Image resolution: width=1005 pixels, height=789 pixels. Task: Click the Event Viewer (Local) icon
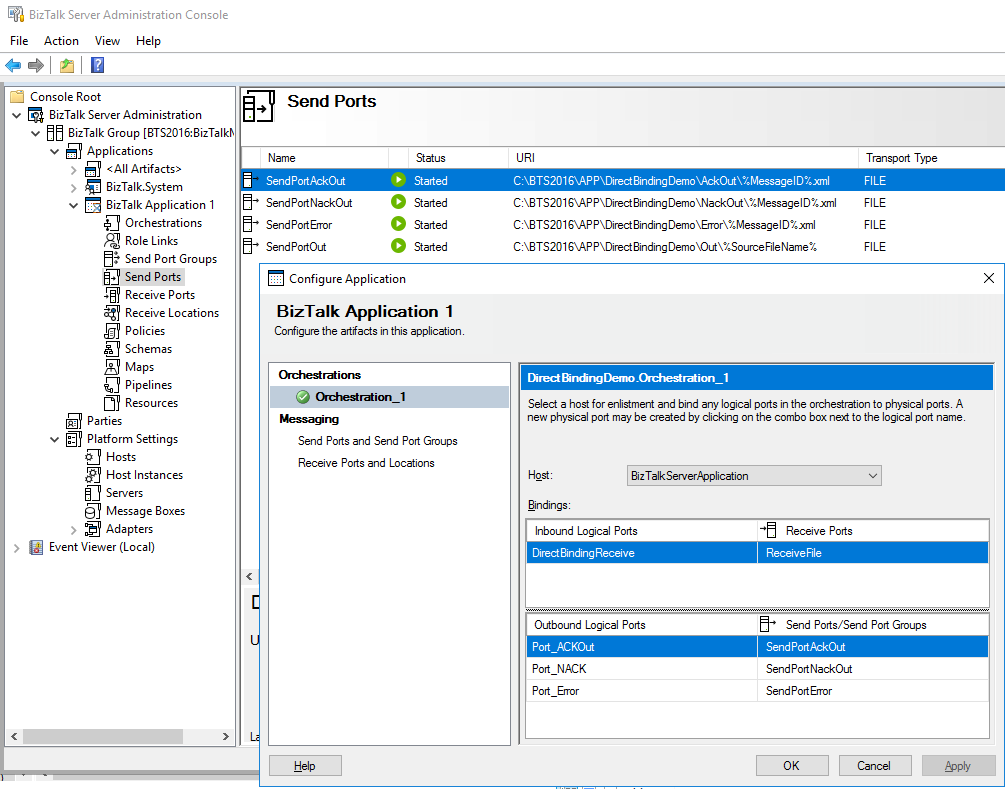pyautogui.click(x=36, y=547)
